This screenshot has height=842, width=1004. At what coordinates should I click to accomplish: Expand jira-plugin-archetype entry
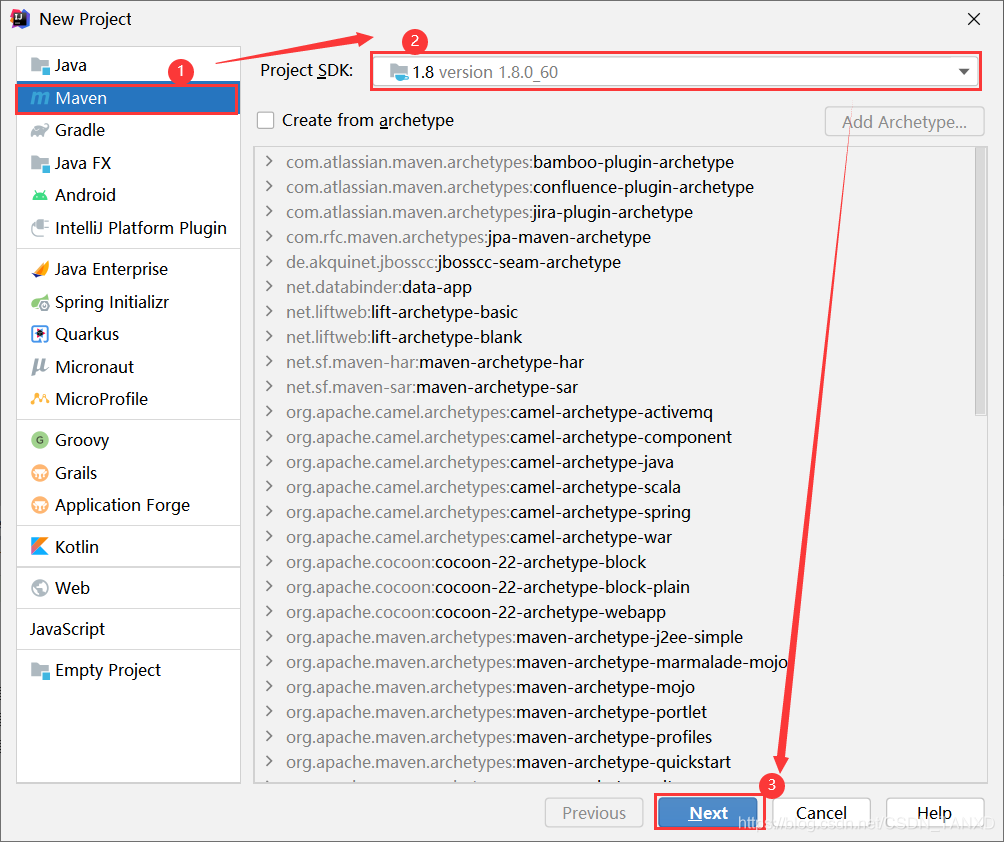coord(270,211)
